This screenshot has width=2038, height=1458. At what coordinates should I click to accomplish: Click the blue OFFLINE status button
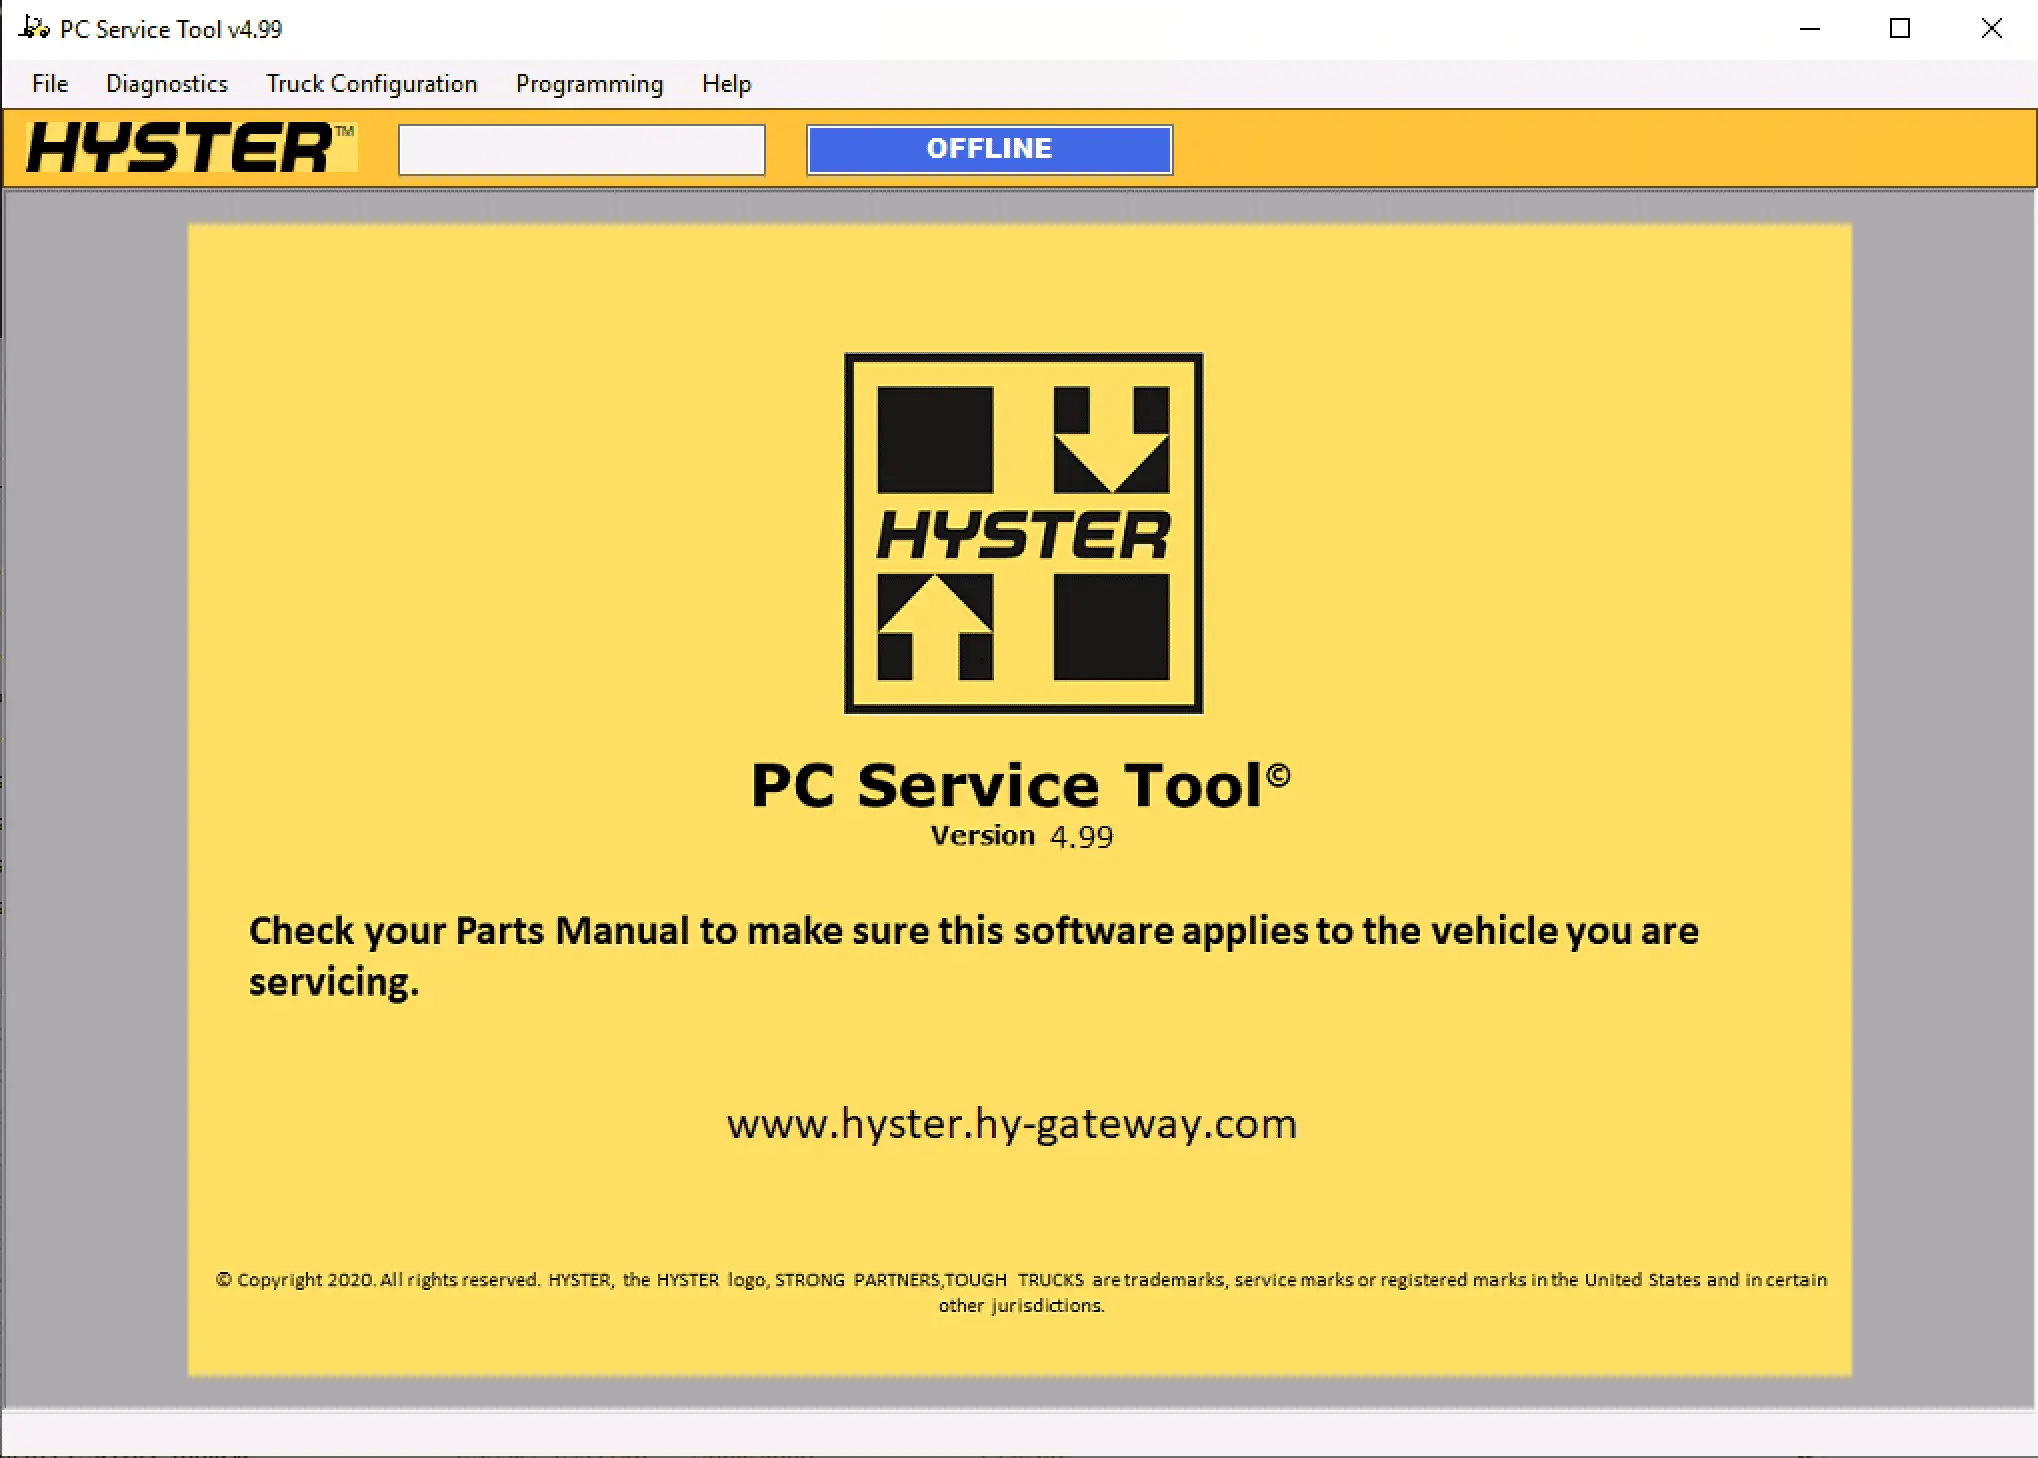coord(989,149)
